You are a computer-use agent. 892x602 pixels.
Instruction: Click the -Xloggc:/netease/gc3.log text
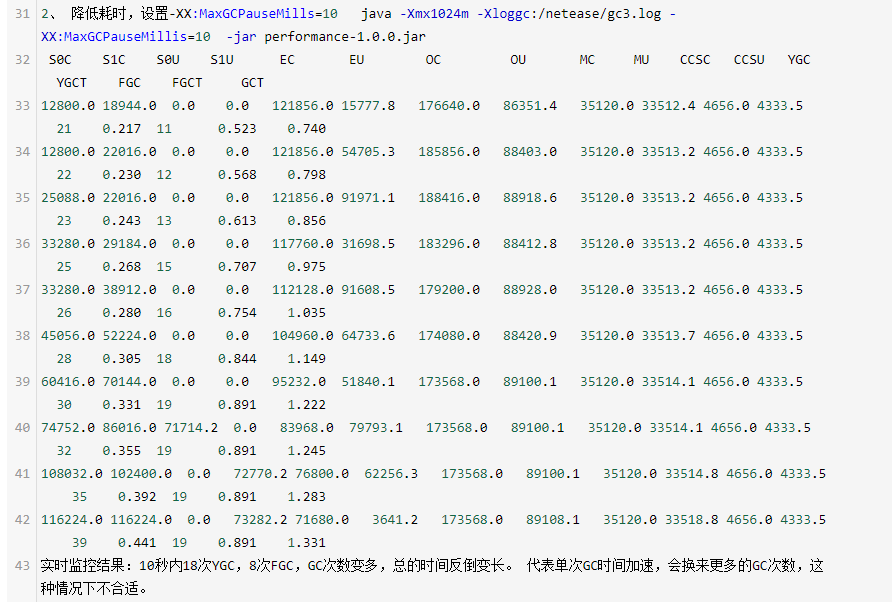pyautogui.click(x=569, y=14)
